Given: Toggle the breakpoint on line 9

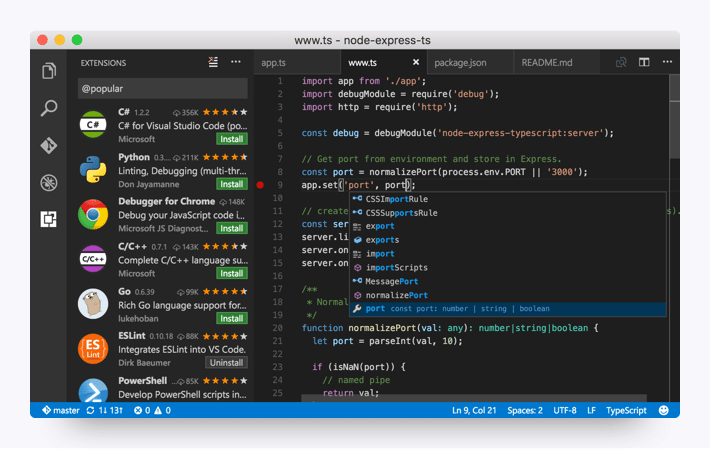Looking at the screenshot, I should [x=260, y=185].
